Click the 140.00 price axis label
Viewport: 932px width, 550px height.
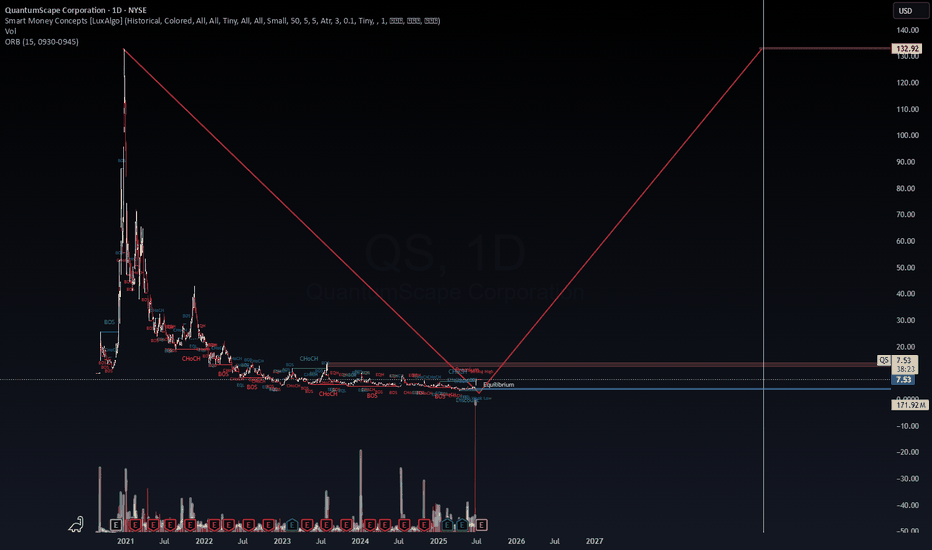(x=908, y=30)
